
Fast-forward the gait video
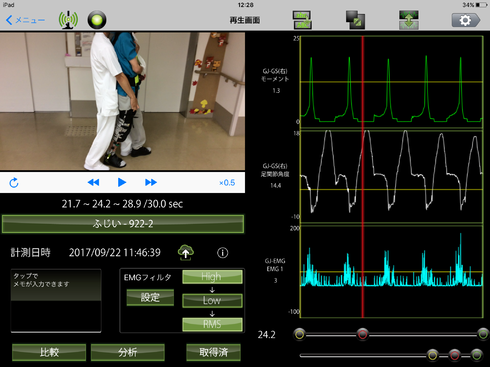pos(151,182)
